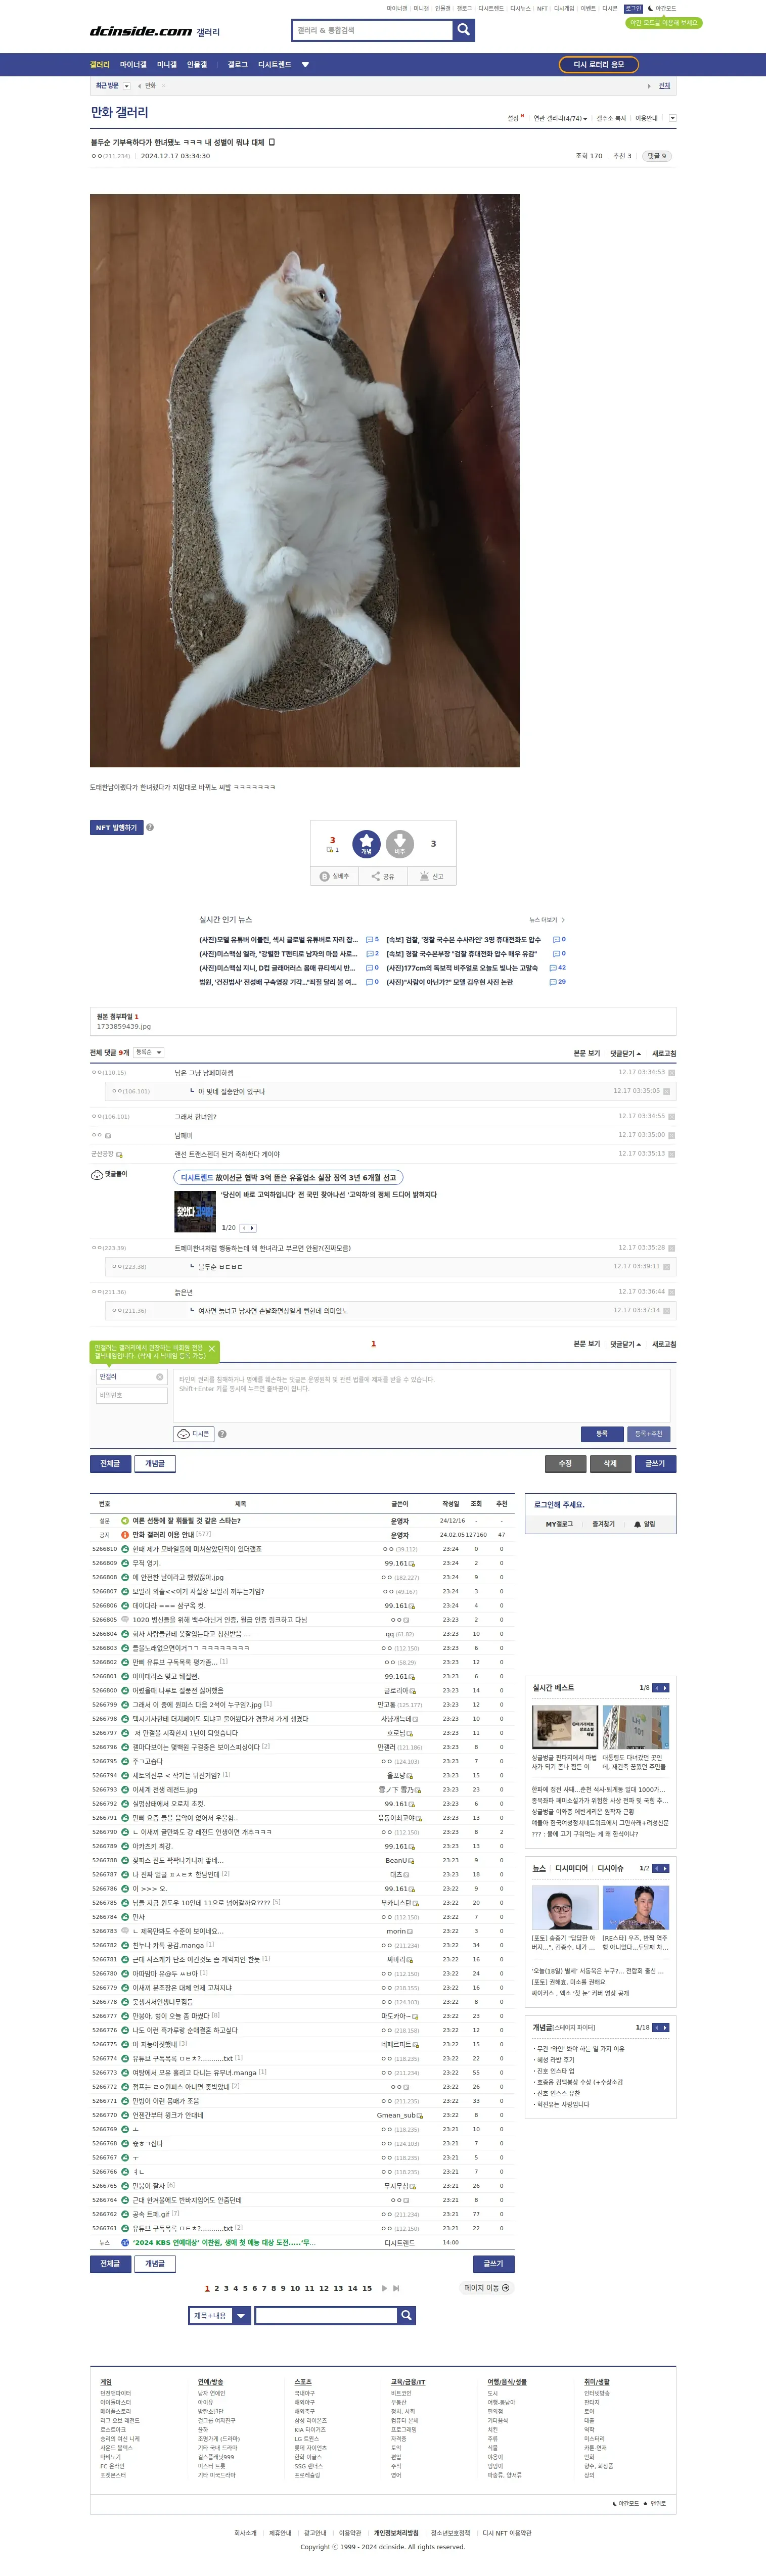Image resolution: width=766 pixels, height=2576 pixels.
Task: Open the 디시콘 emoticon picker
Action: pyautogui.click(x=194, y=1433)
